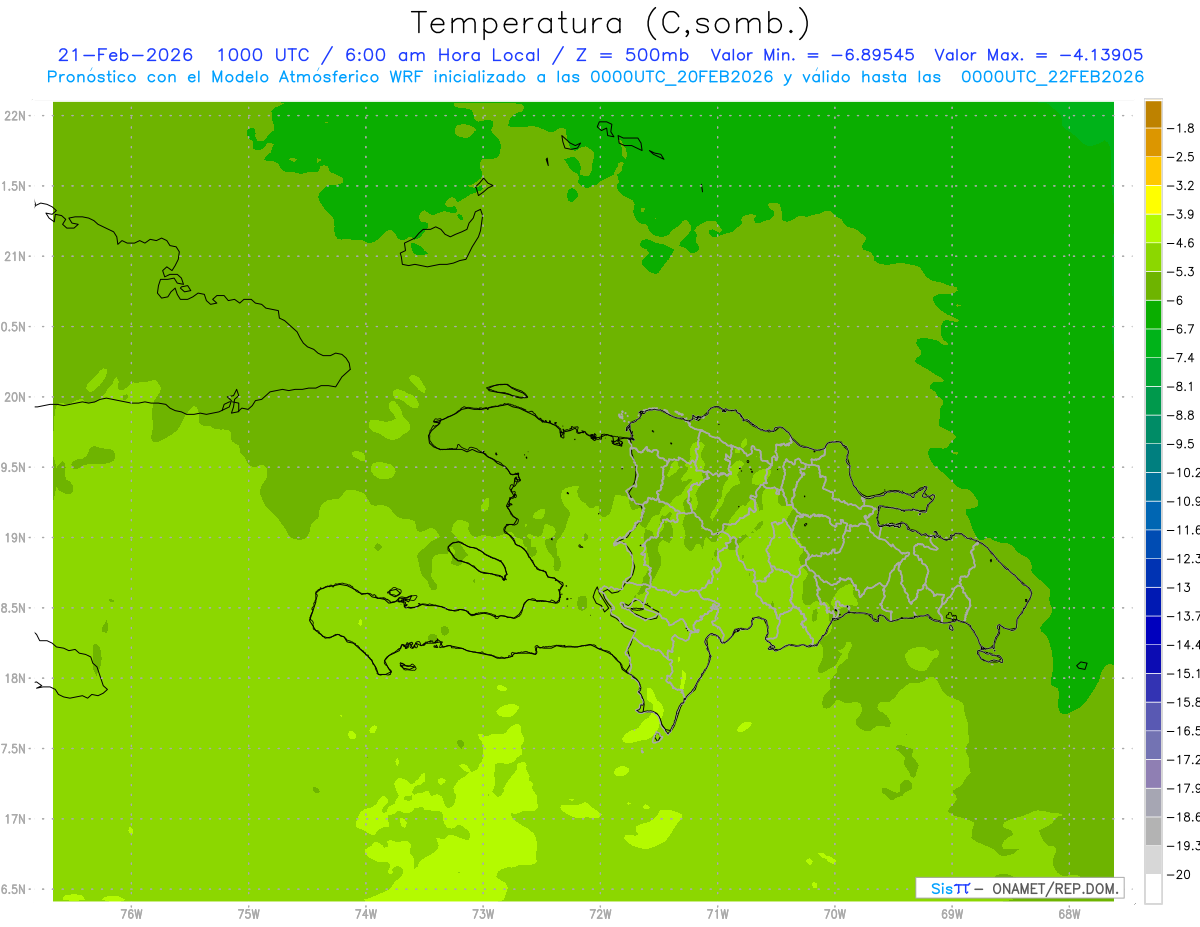Click the '-14.4' colorbar value

coord(1184,644)
